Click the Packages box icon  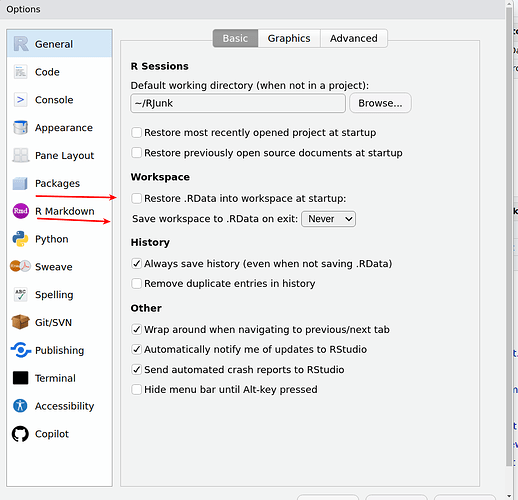(20, 183)
